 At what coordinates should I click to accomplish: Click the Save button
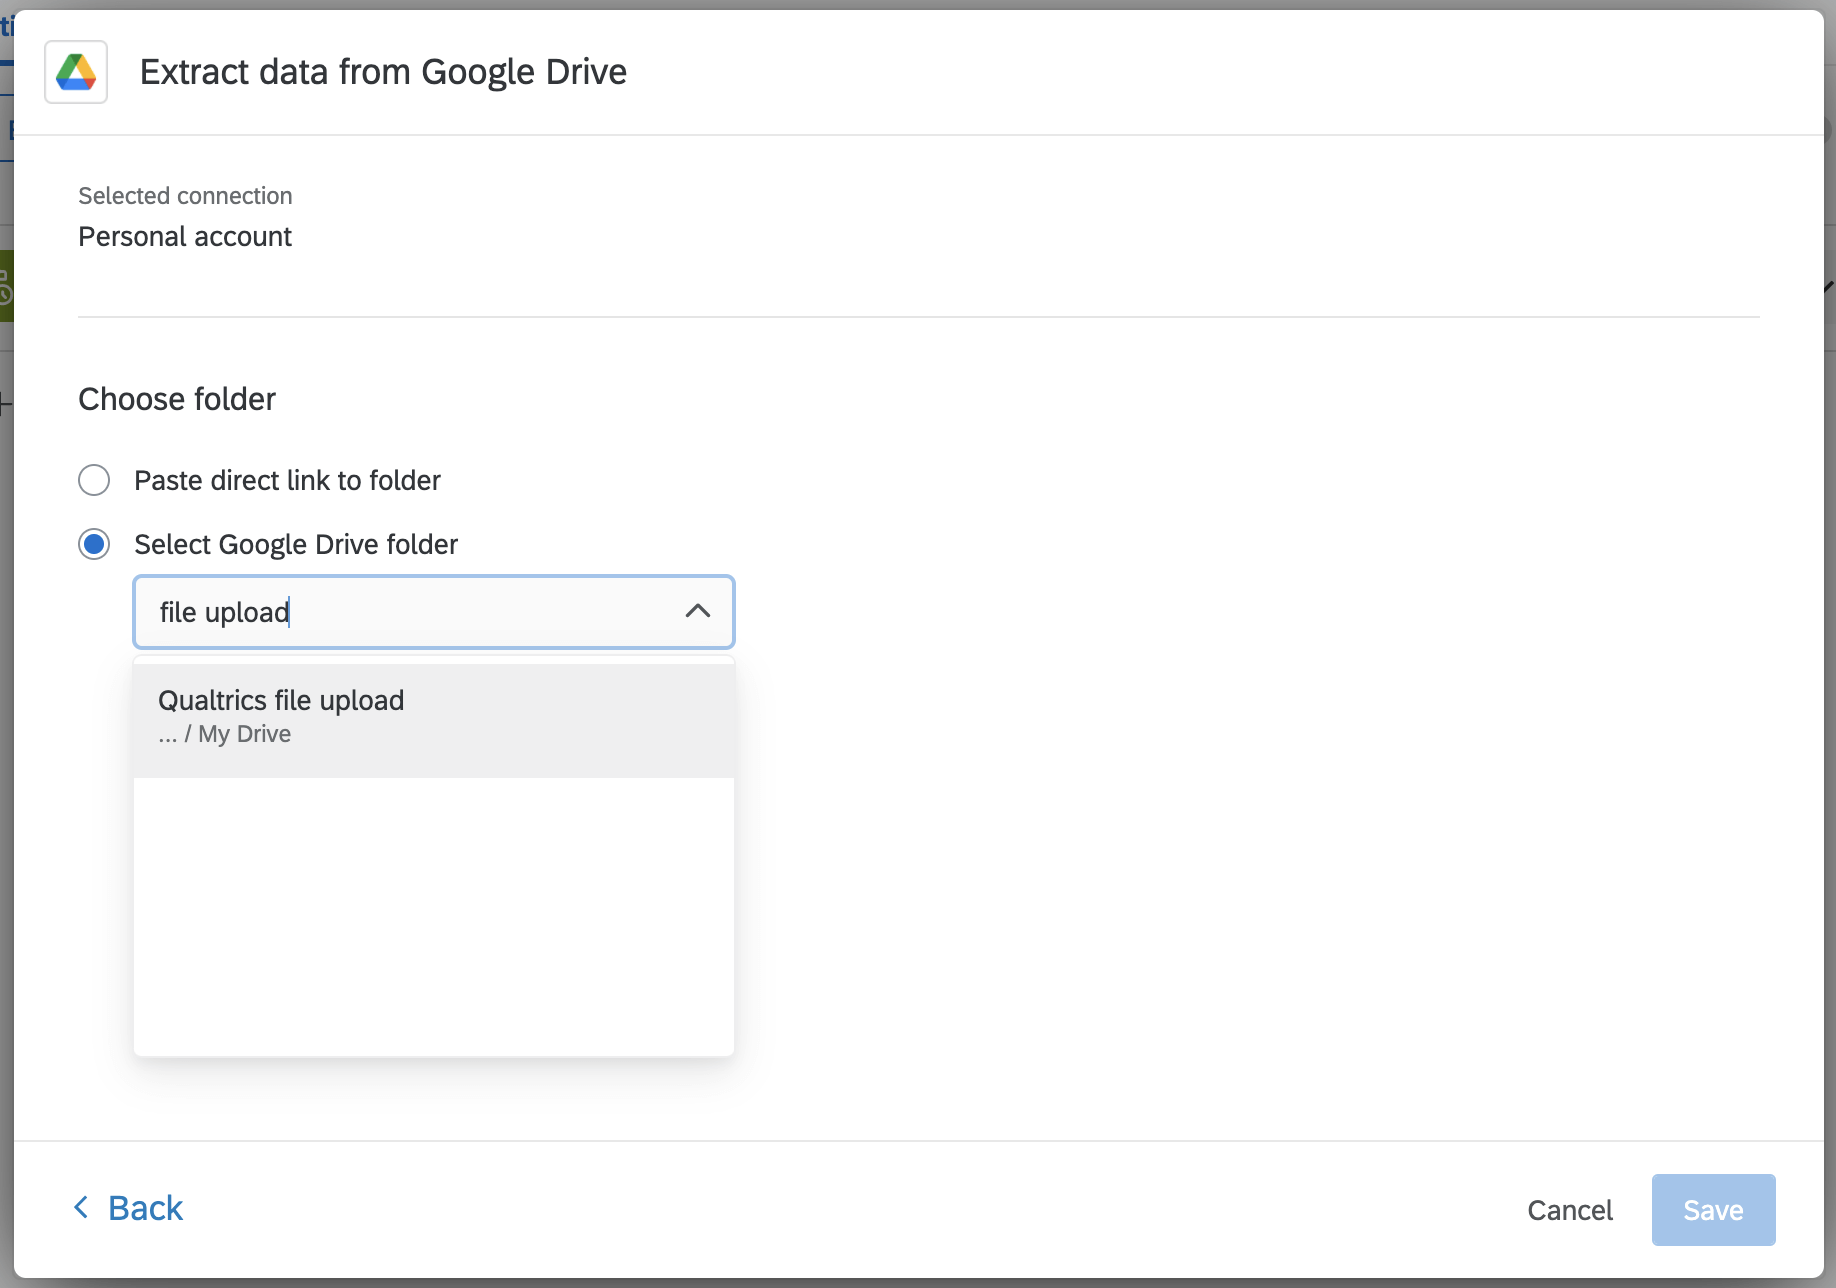tap(1713, 1209)
